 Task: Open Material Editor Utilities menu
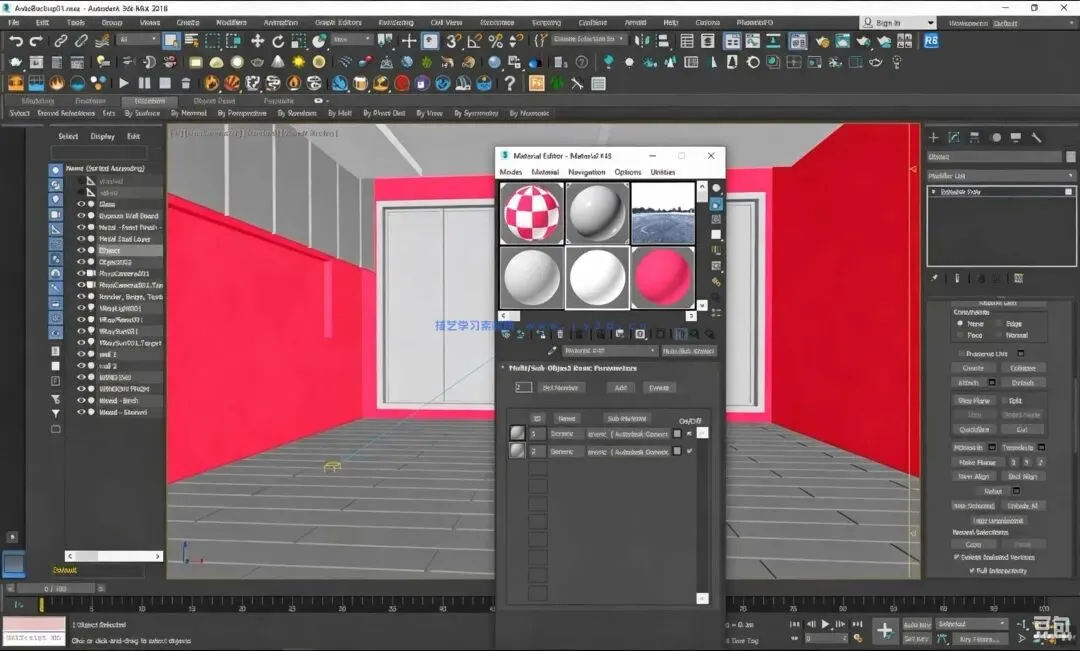pyautogui.click(x=663, y=172)
